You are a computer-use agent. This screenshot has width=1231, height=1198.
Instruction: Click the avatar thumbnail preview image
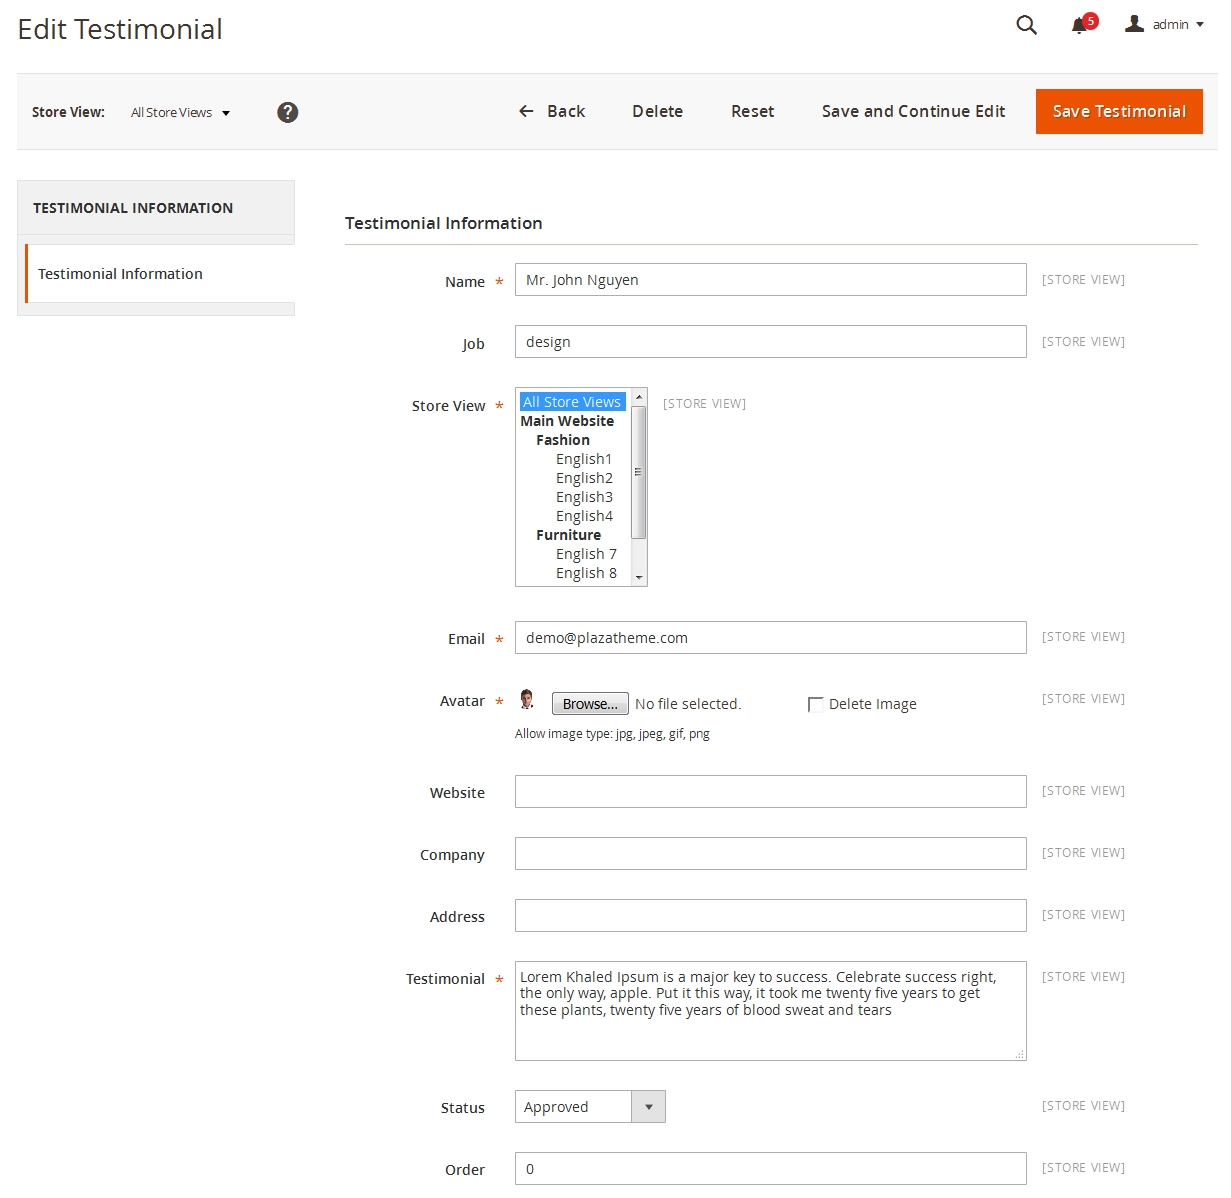tap(526, 699)
